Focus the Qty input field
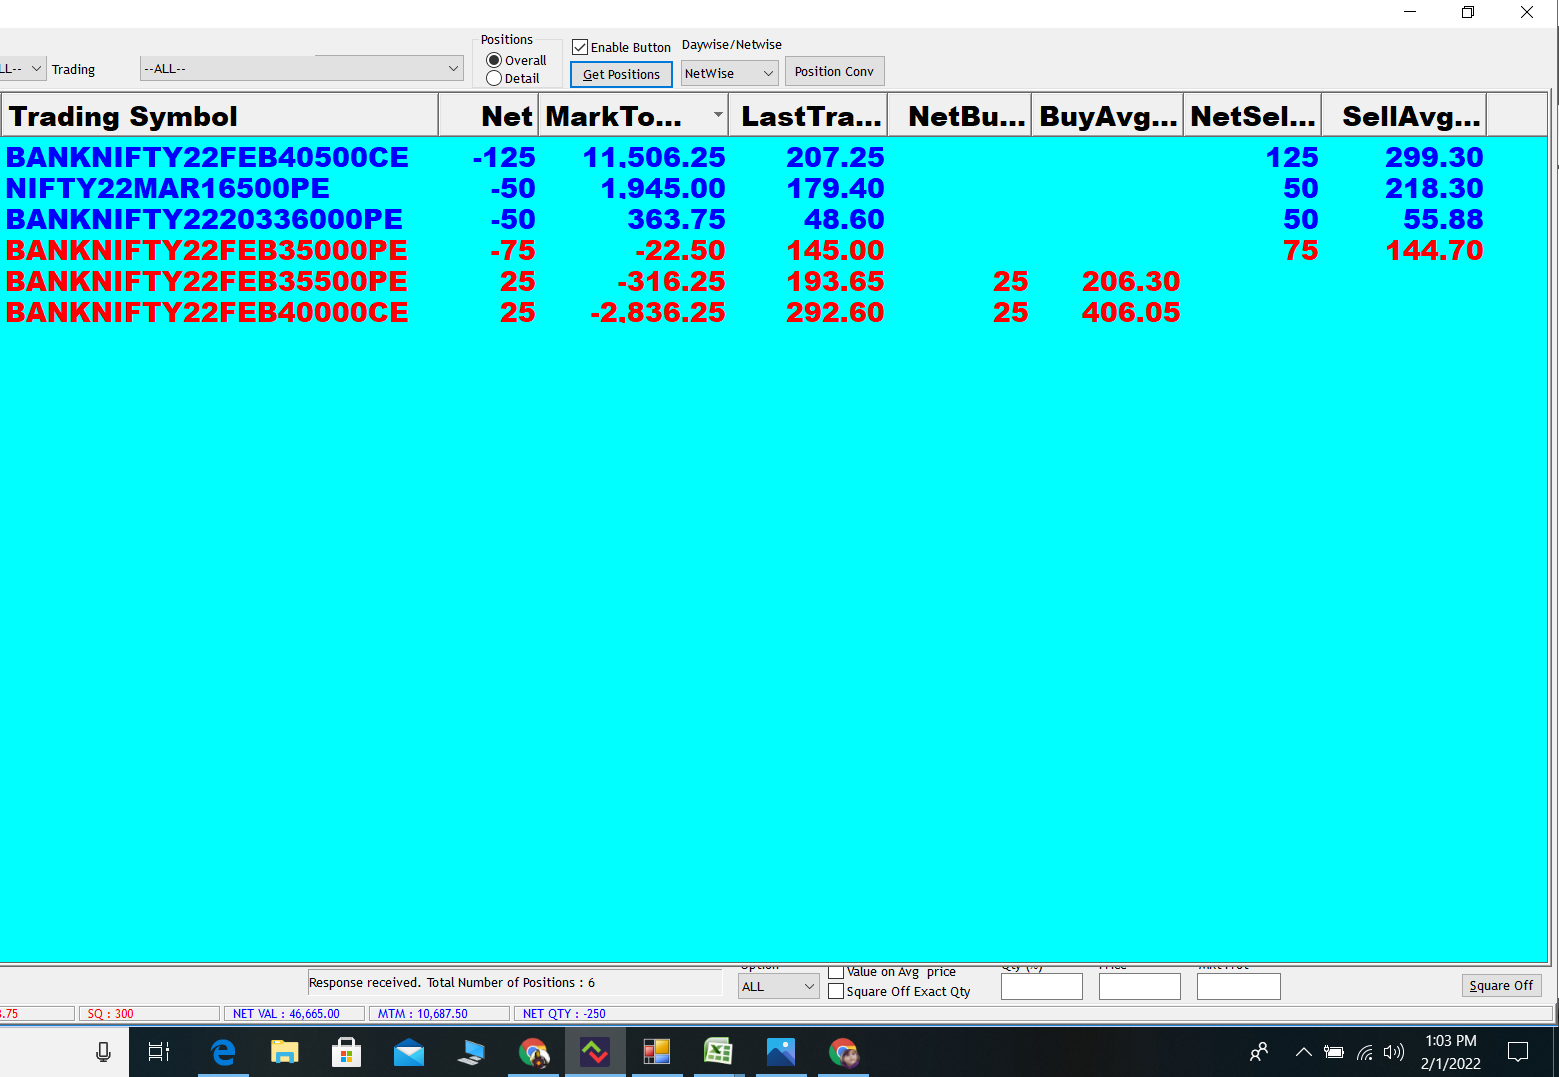This screenshot has width=1559, height=1077. pyautogui.click(x=1041, y=986)
